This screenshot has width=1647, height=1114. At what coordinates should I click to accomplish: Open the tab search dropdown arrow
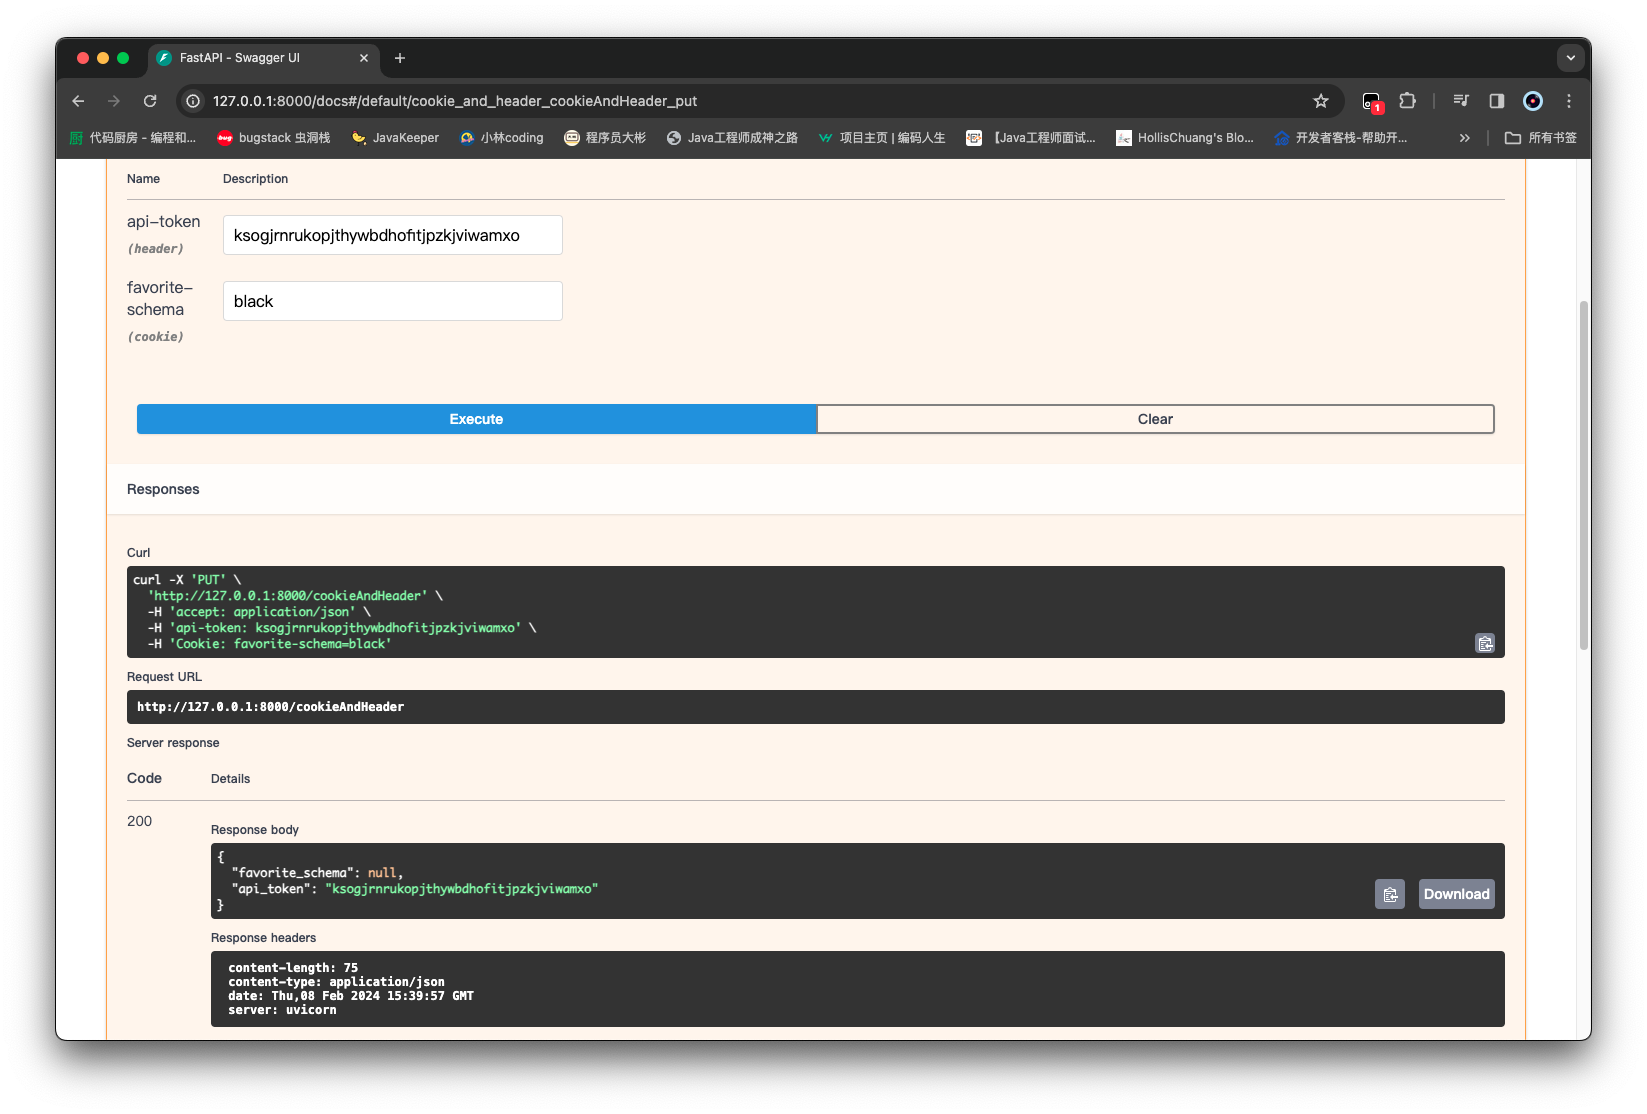tap(1570, 58)
